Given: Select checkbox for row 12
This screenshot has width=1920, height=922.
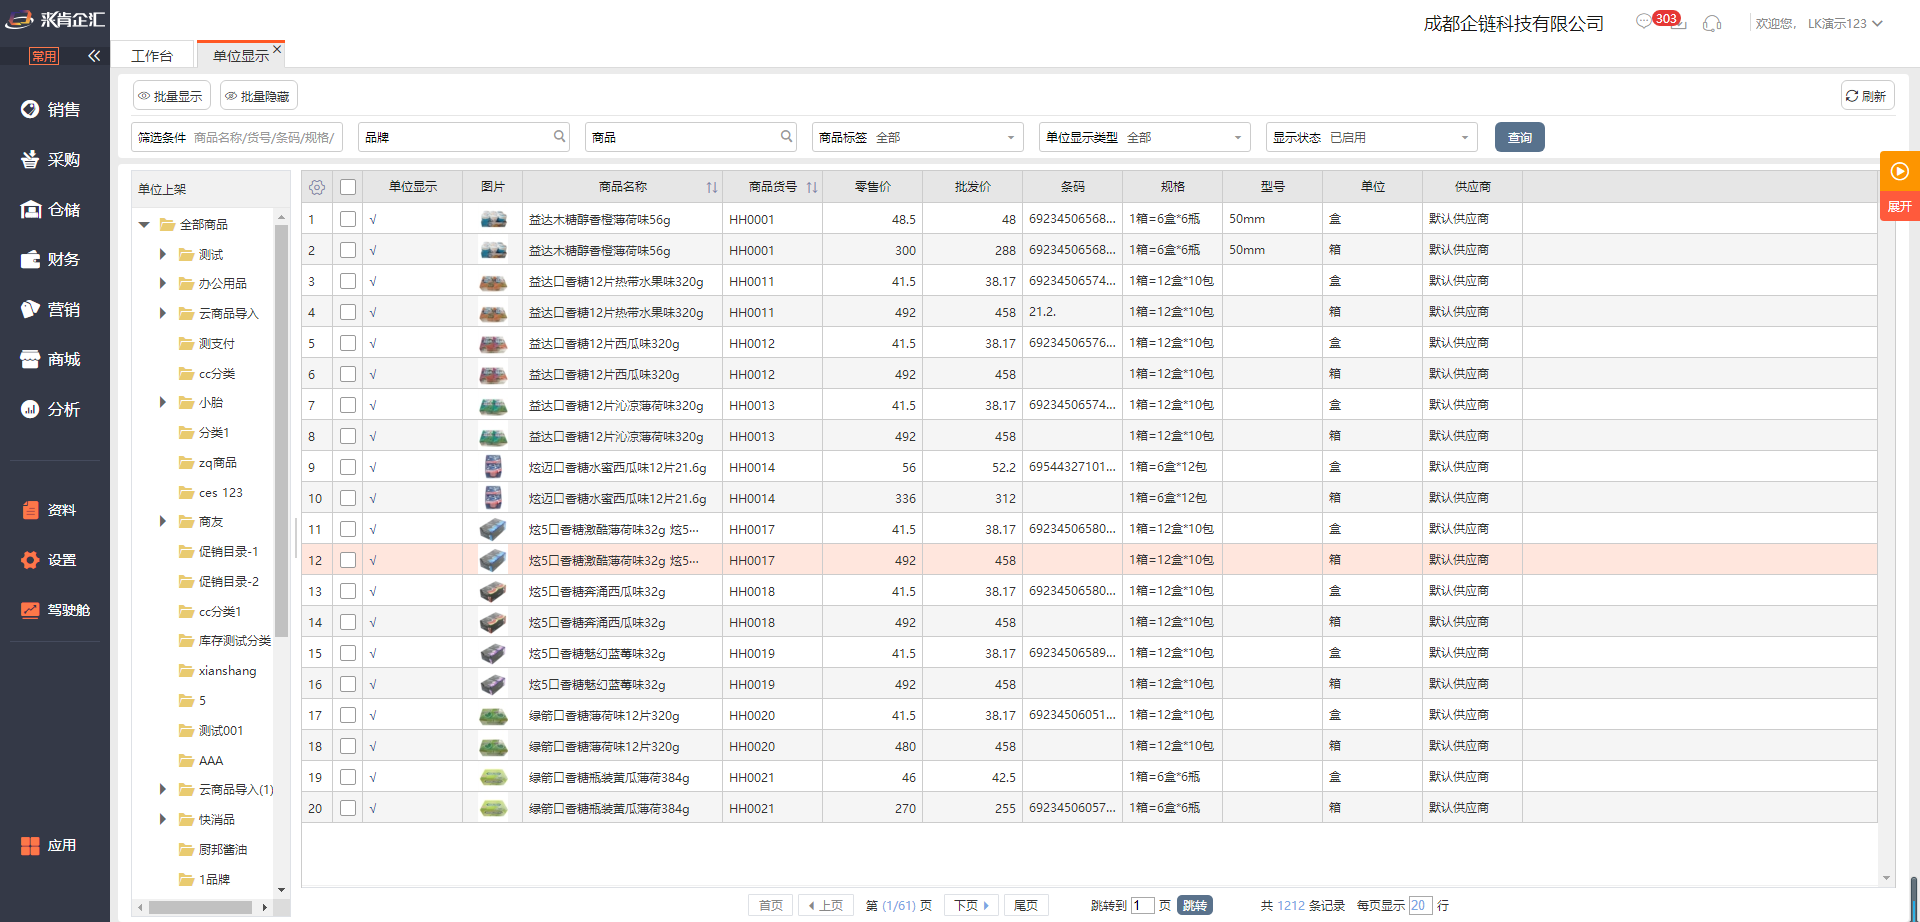Looking at the screenshot, I should (348, 560).
